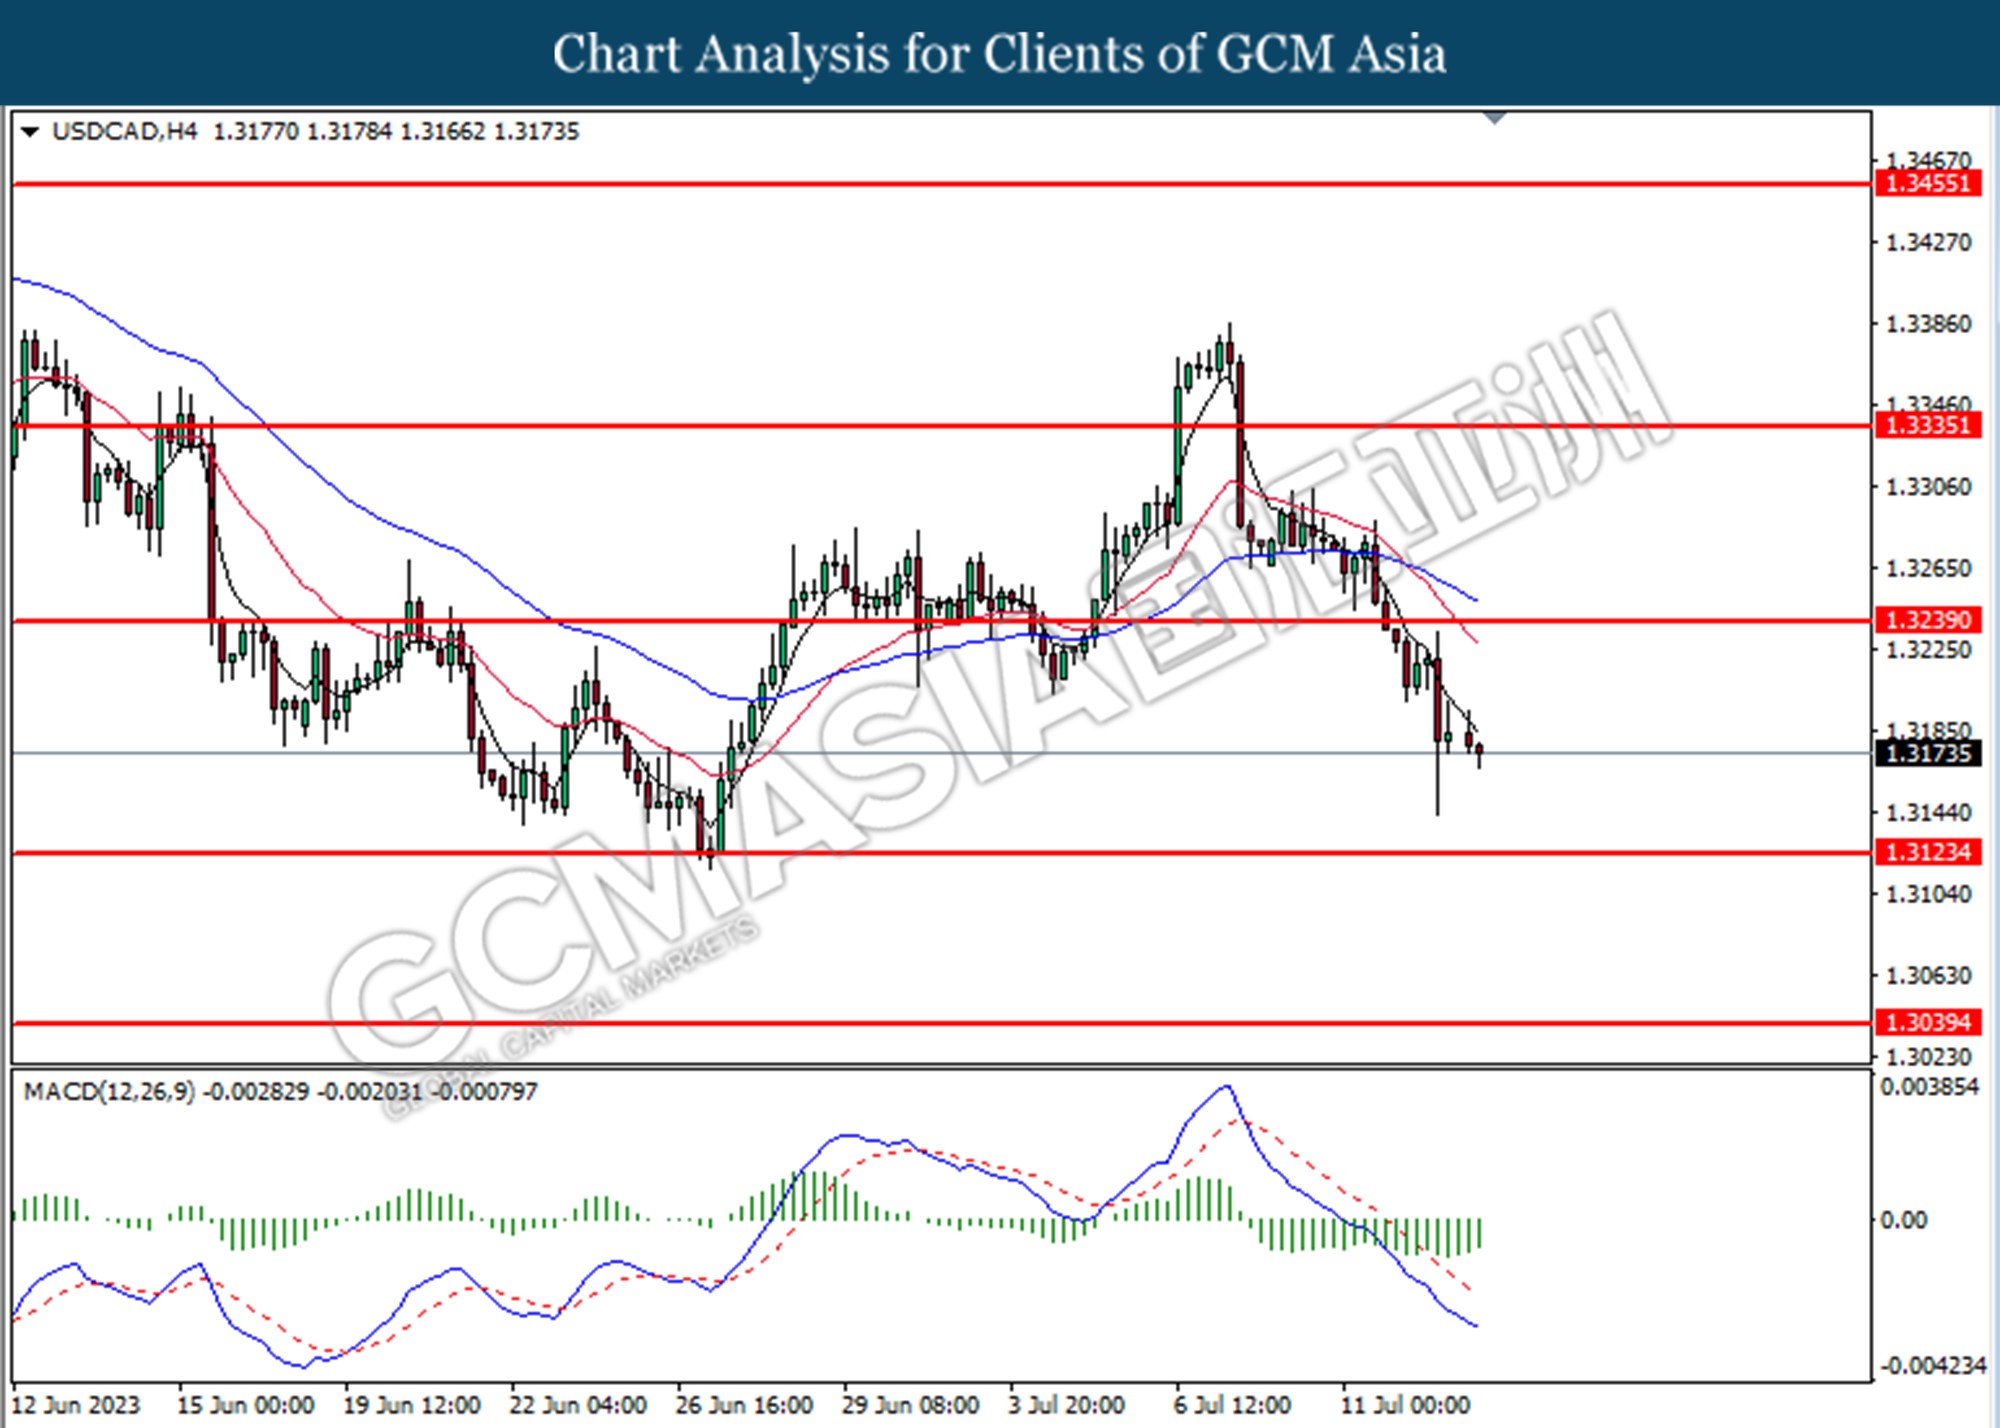
Task: Click the MACD scale value 0.00
Action: click(x=1904, y=1220)
